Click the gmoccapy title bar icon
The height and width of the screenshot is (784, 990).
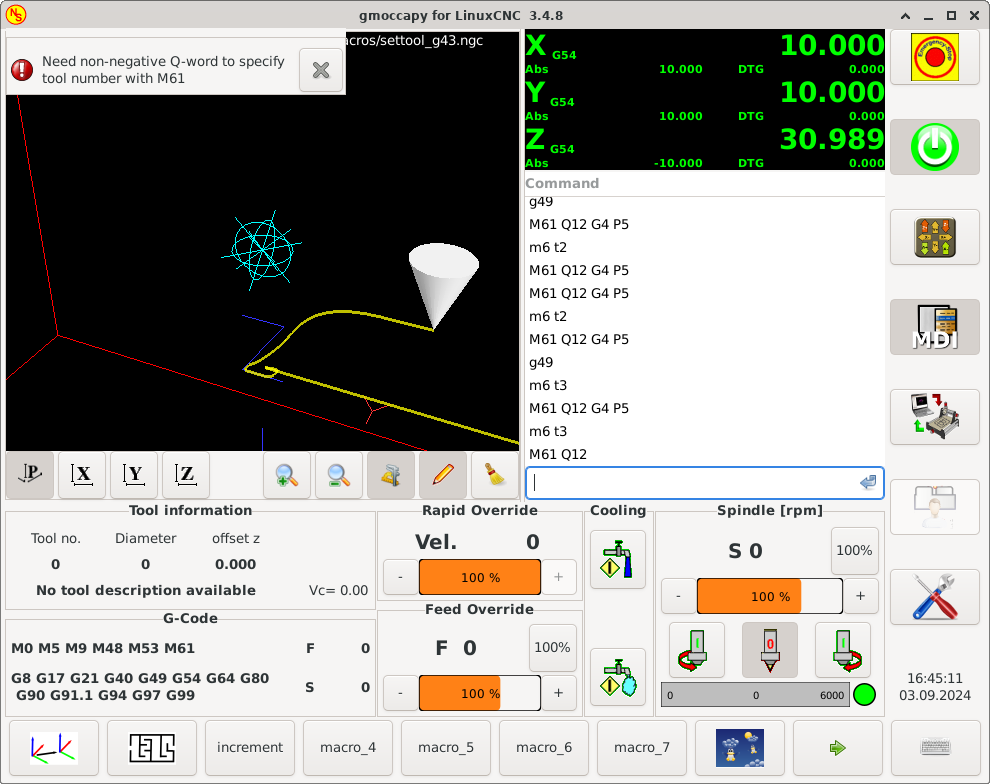click(16, 15)
